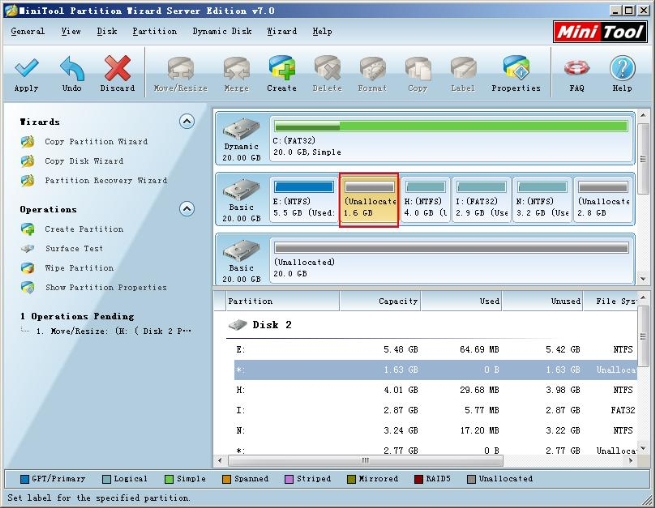Click the Delete toolbar icon

click(x=327, y=68)
